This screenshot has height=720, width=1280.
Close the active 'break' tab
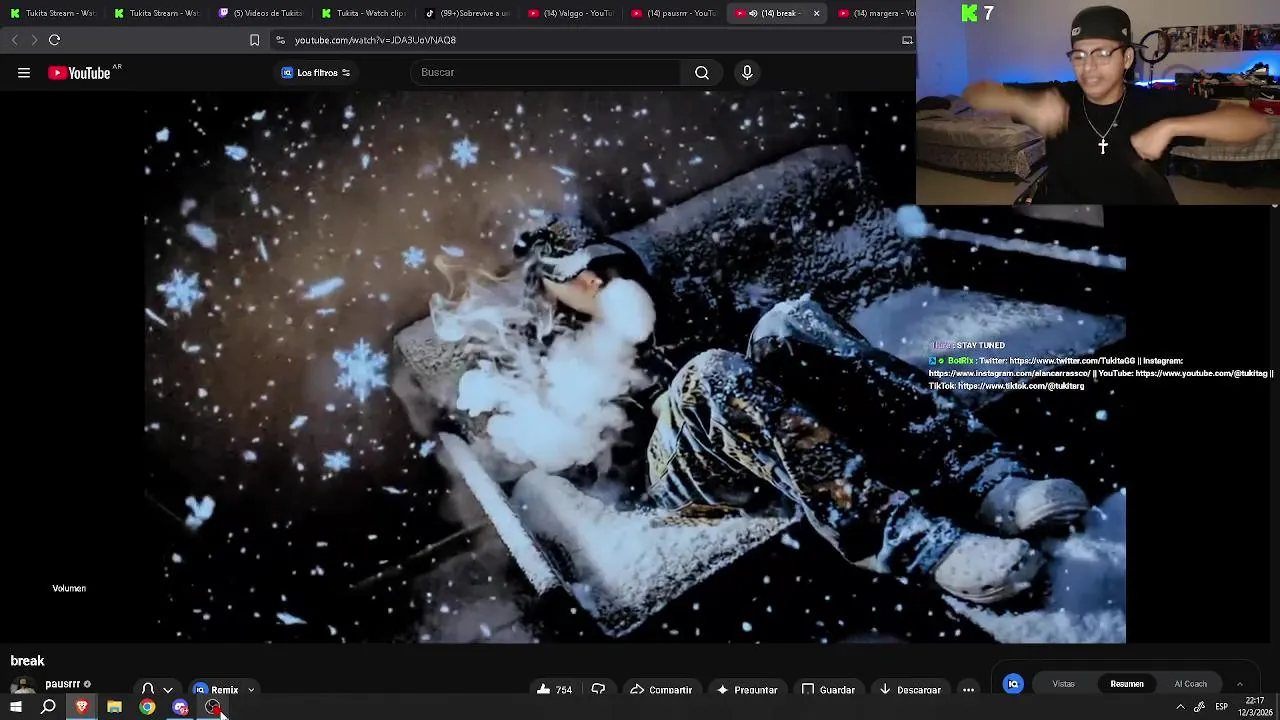coord(816,13)
